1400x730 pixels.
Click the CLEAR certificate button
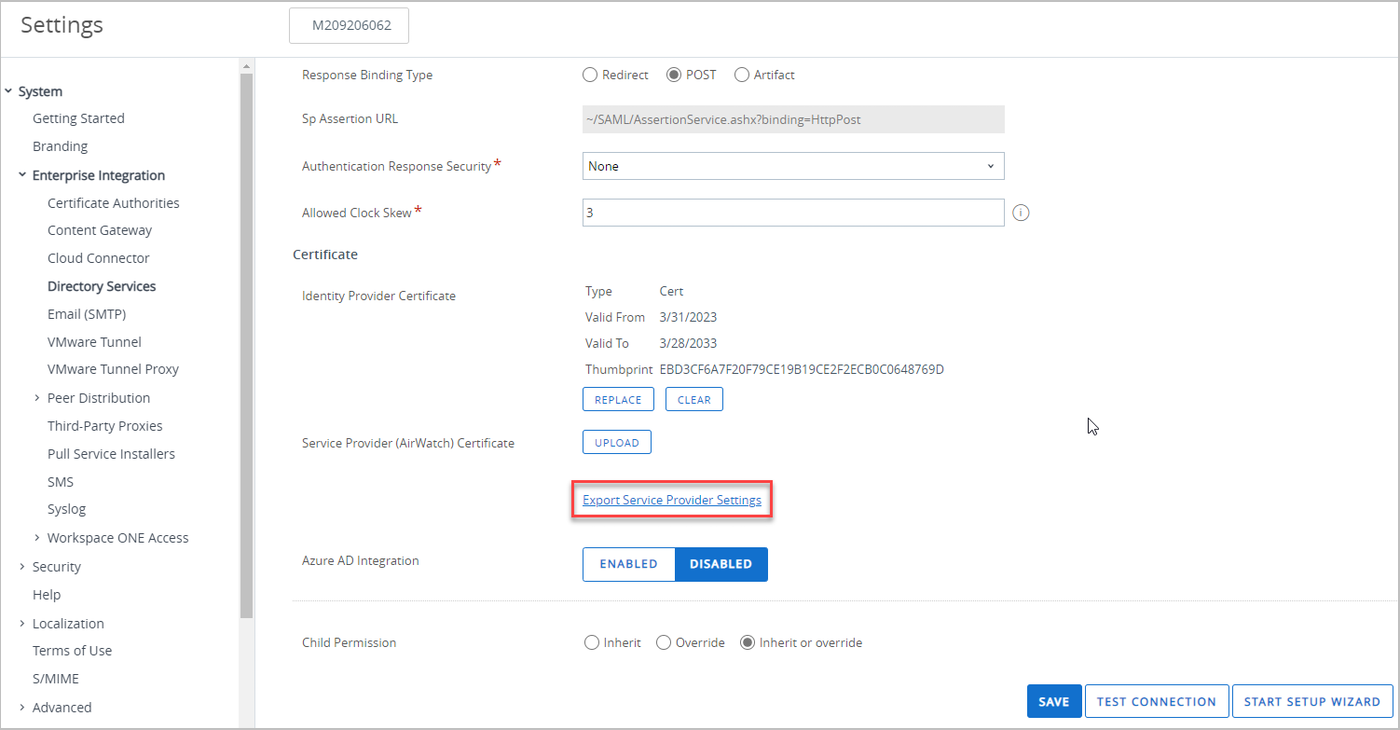(694, 399)
